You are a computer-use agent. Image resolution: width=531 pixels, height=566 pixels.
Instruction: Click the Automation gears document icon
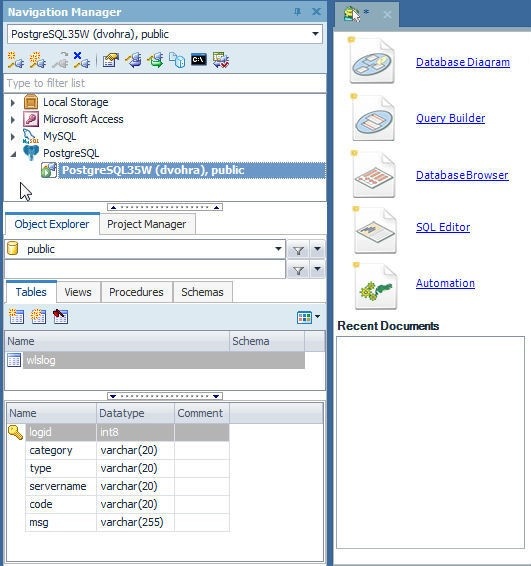click(375, 287)
